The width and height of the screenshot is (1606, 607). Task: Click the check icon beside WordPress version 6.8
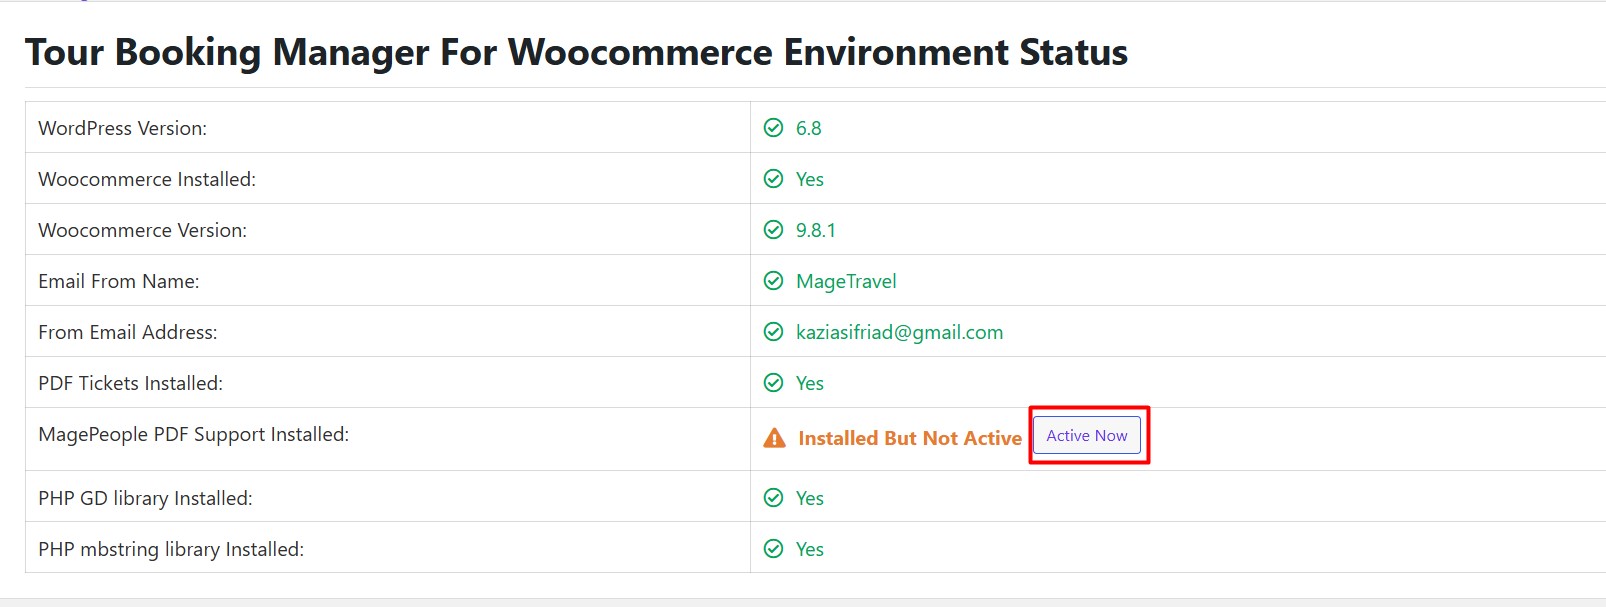[774, 128]
